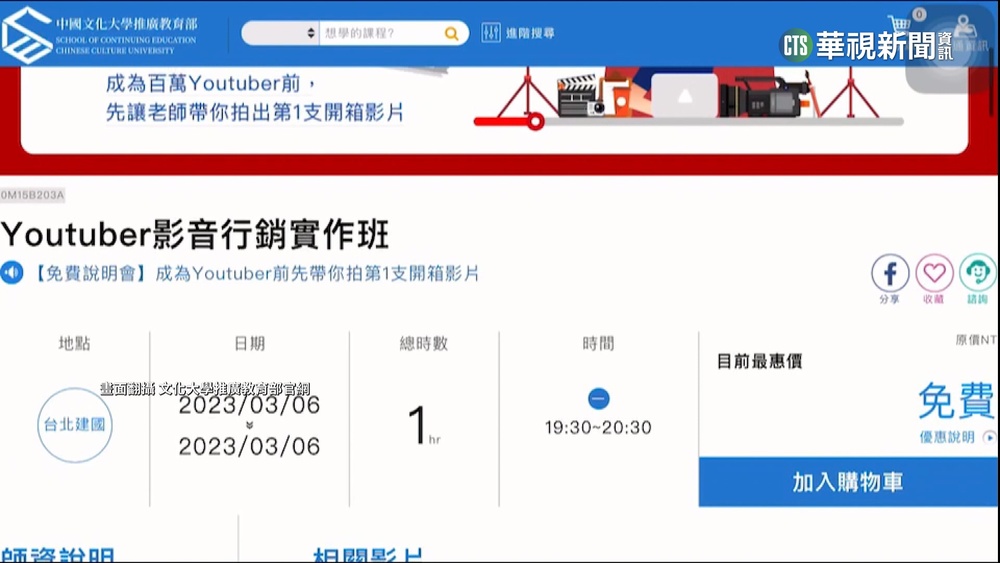The image size is (1000, 563).
Task: Click the 目前最惠價 label
Action: (x=760, y=362)
